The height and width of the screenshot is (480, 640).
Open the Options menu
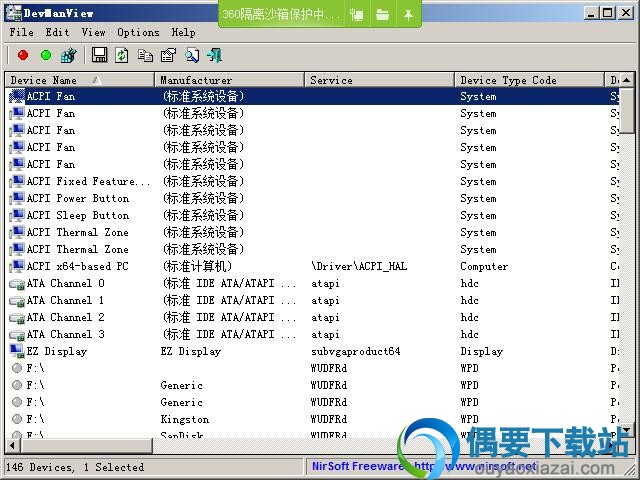138,32
